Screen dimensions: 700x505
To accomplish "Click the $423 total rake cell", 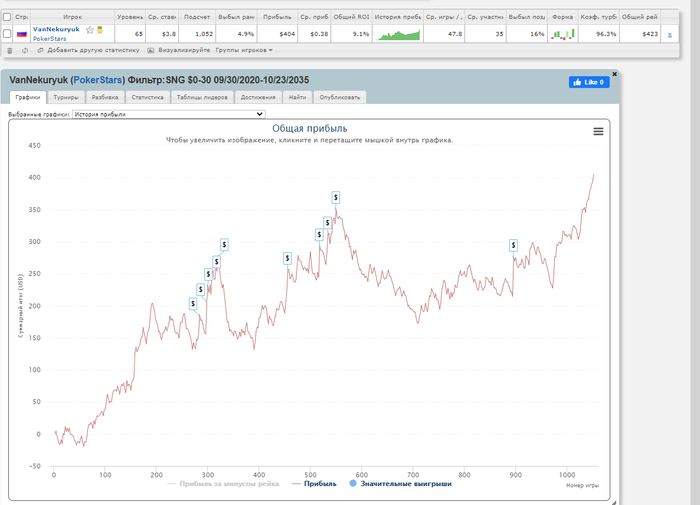I will 640,34.
